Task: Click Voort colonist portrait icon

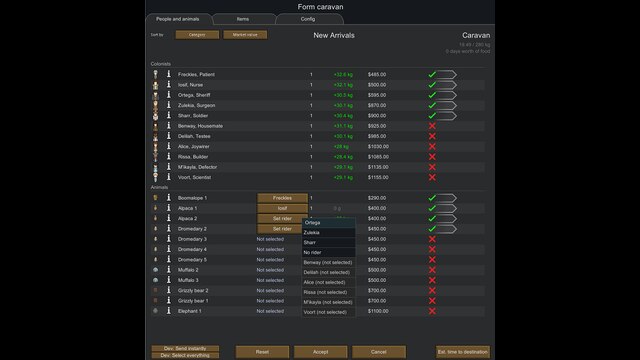Action: coord(156,177)
